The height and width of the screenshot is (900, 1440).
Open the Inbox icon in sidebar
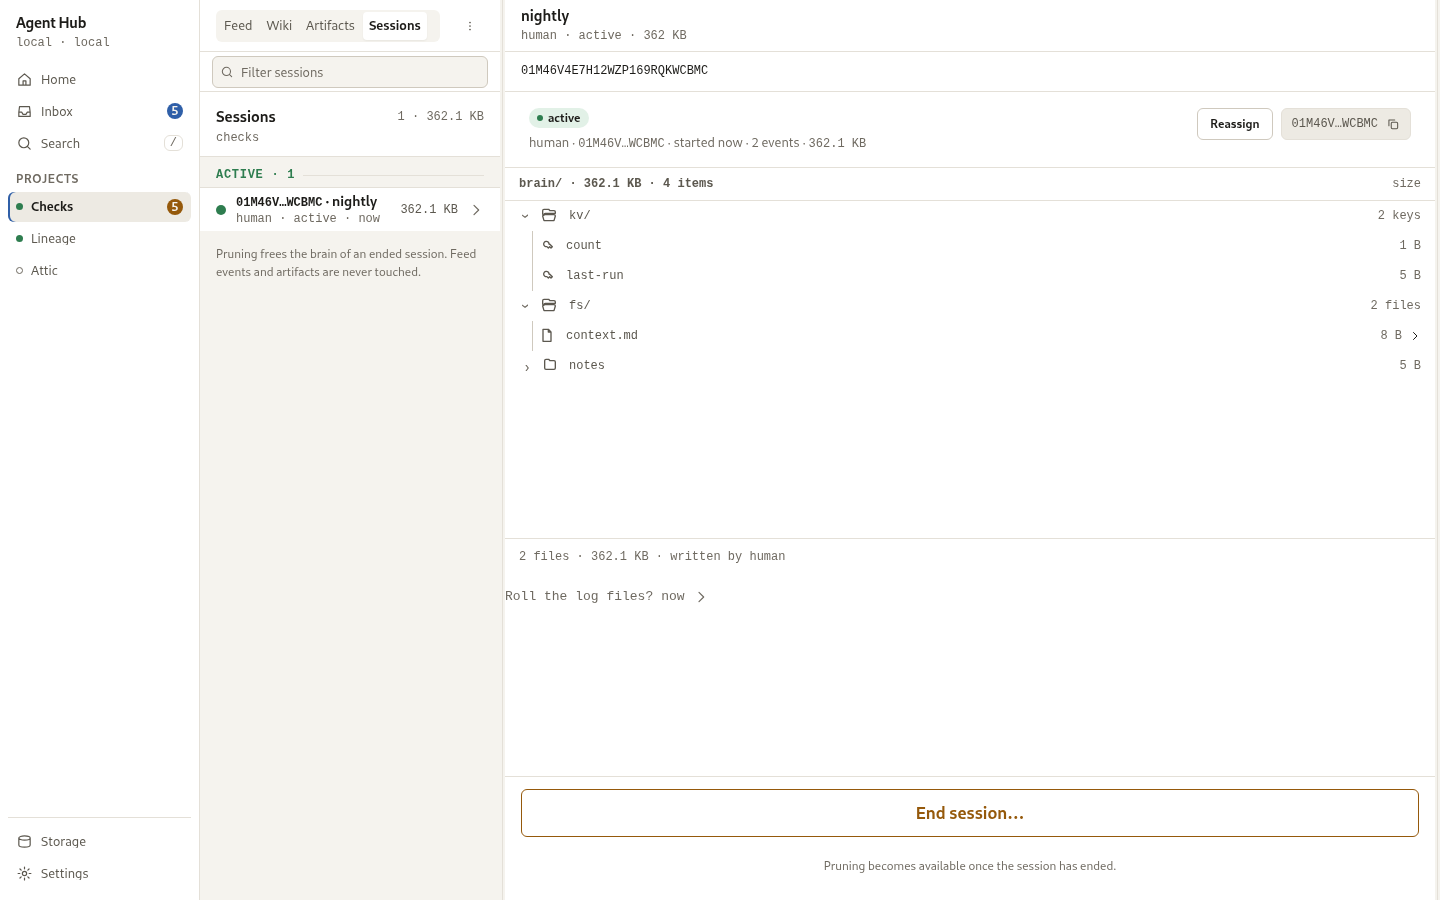coord(24,112)
